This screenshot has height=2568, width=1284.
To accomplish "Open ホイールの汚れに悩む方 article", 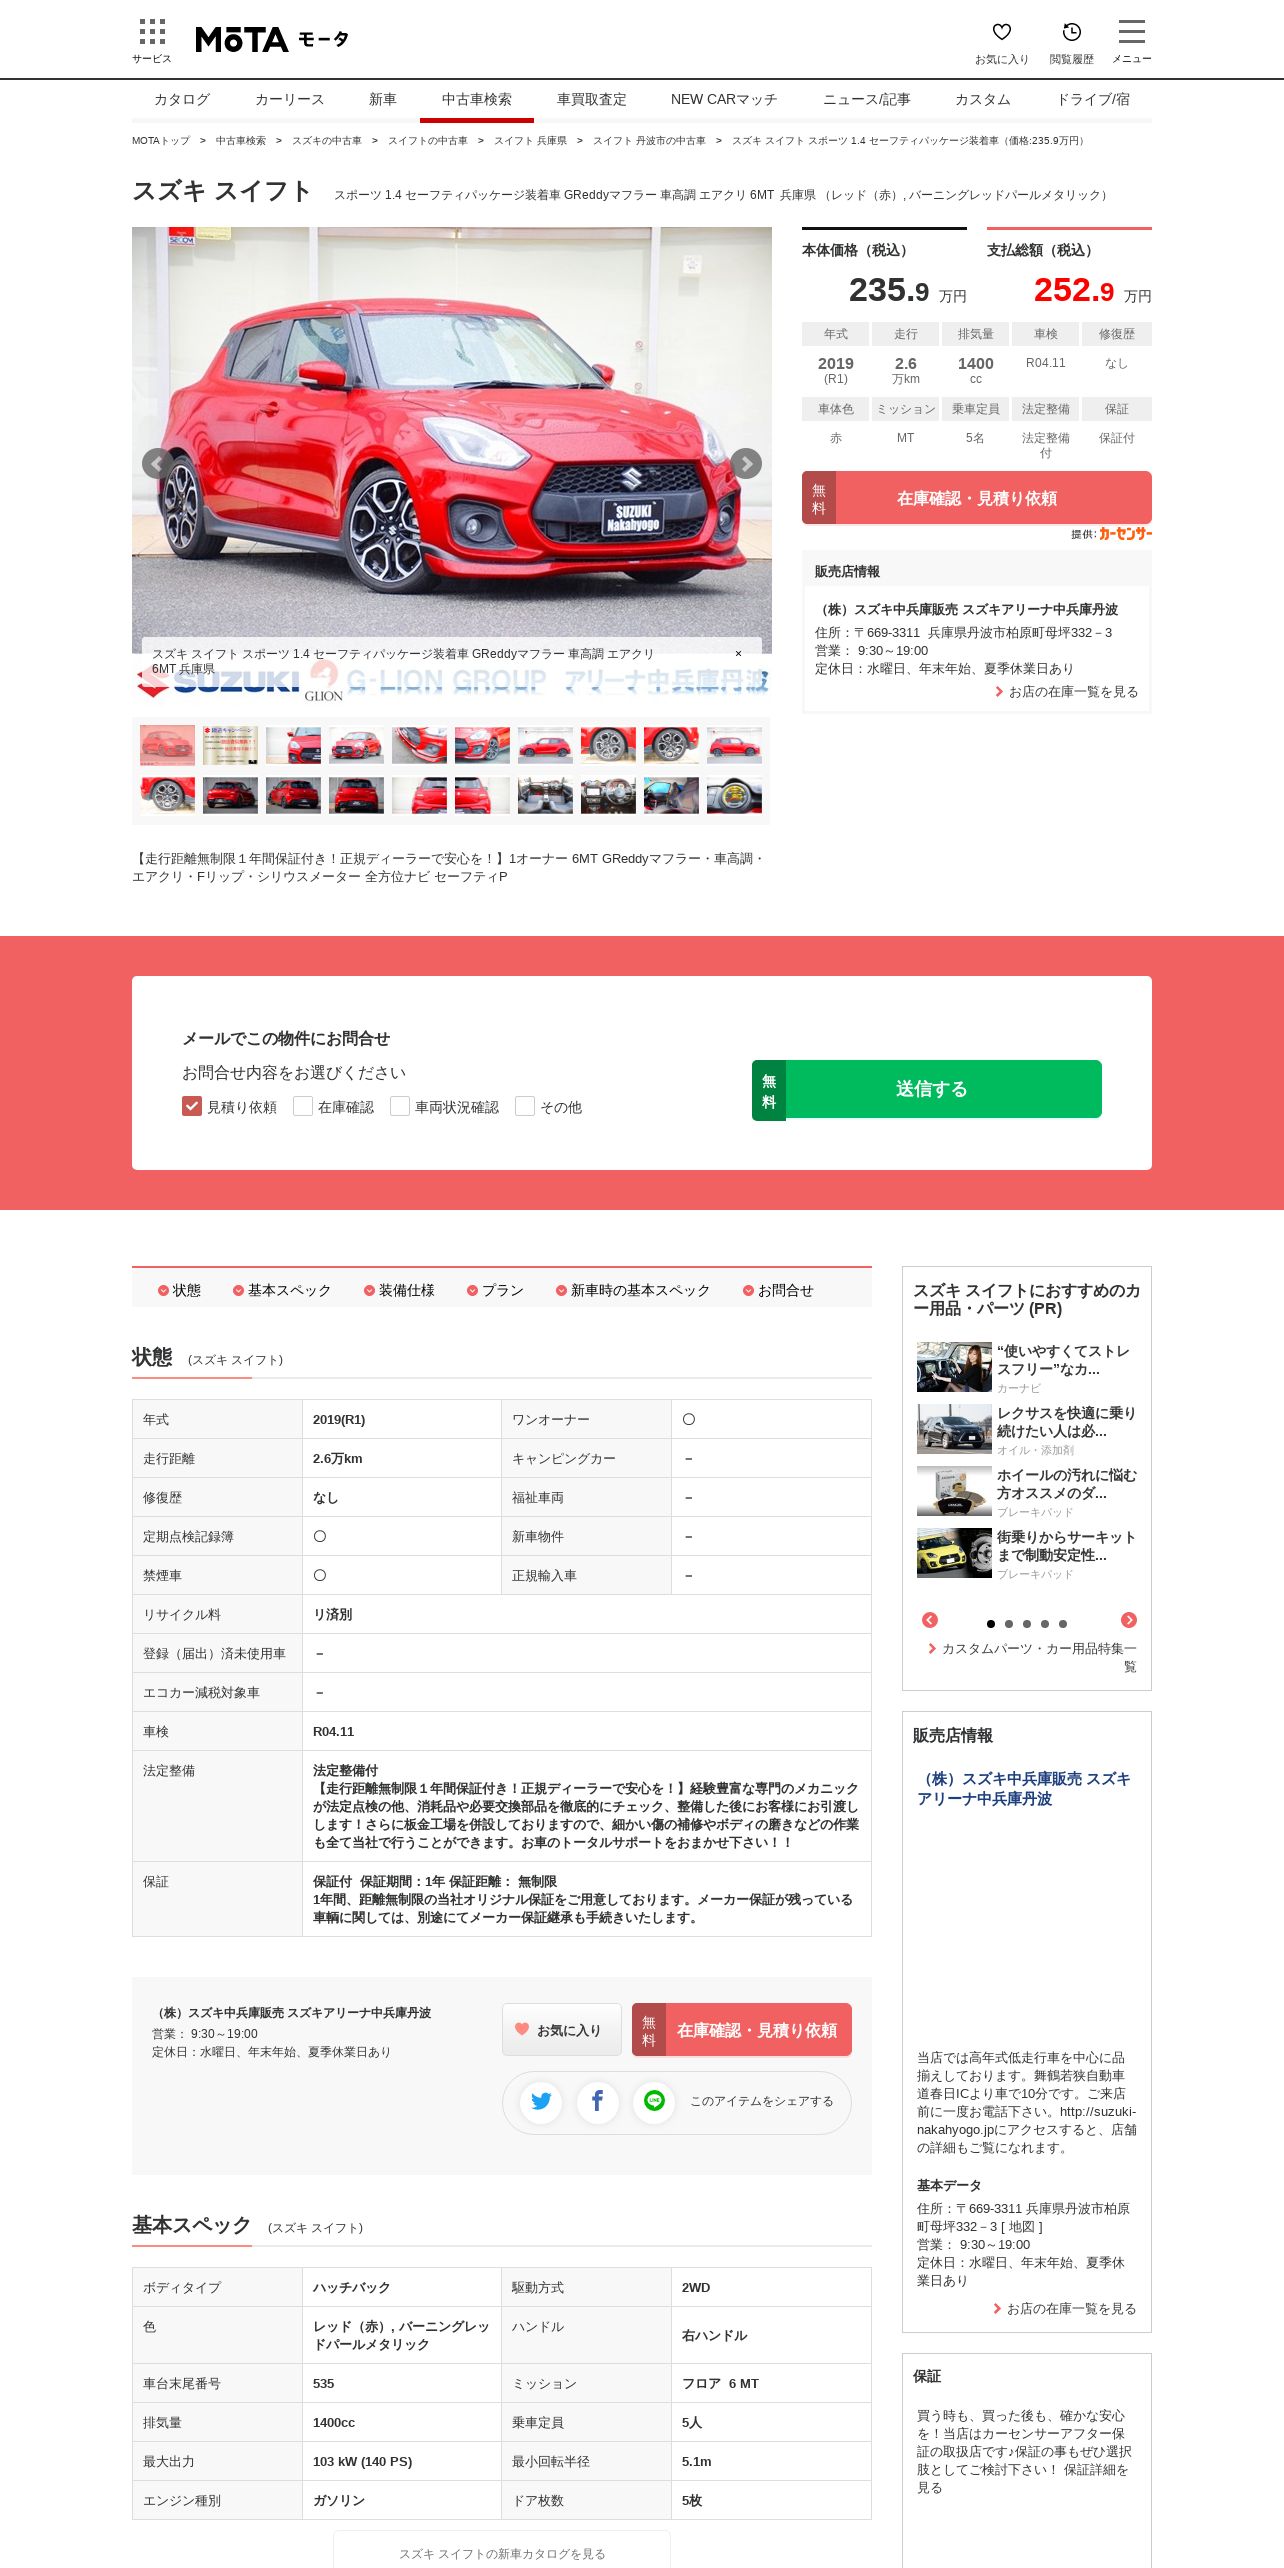I will click(x=1027, y=1491).
